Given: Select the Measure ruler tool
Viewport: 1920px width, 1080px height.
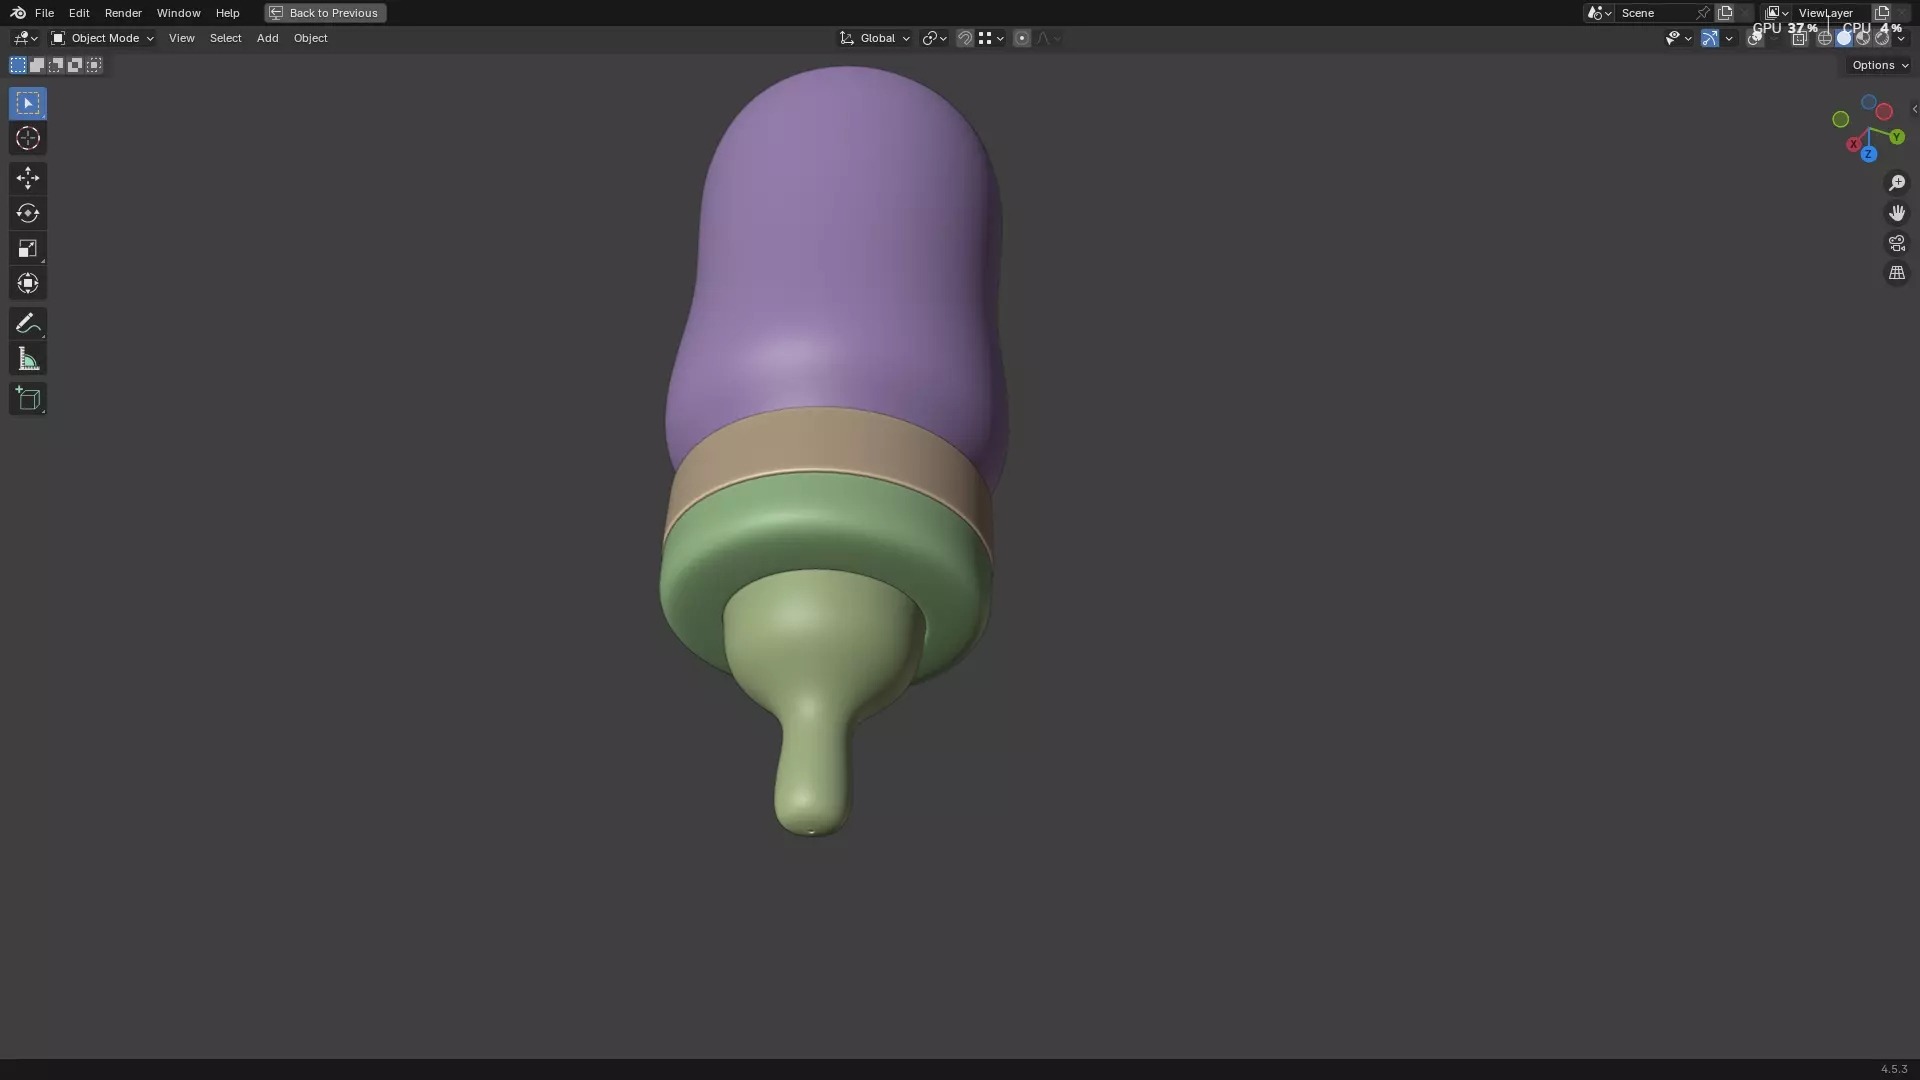Looking at the screenshot, I should click(x=28, y=359).
